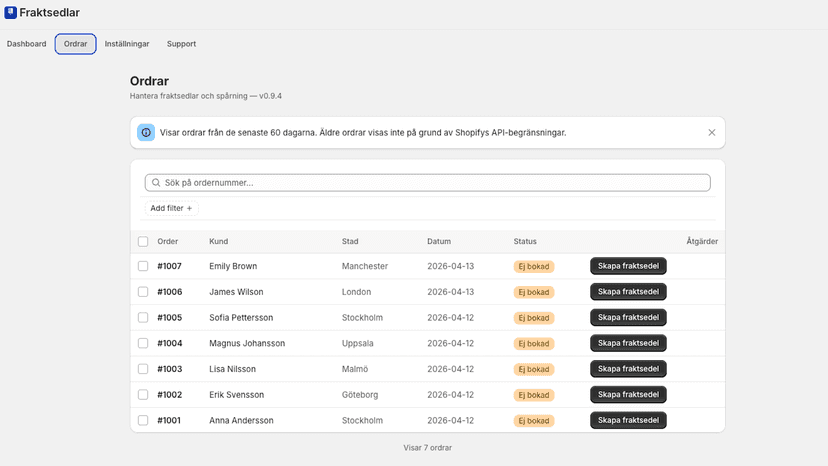Go to the Inställningar tab
Image resolution: width=828 pixels, height=466 pixels.
127,44
